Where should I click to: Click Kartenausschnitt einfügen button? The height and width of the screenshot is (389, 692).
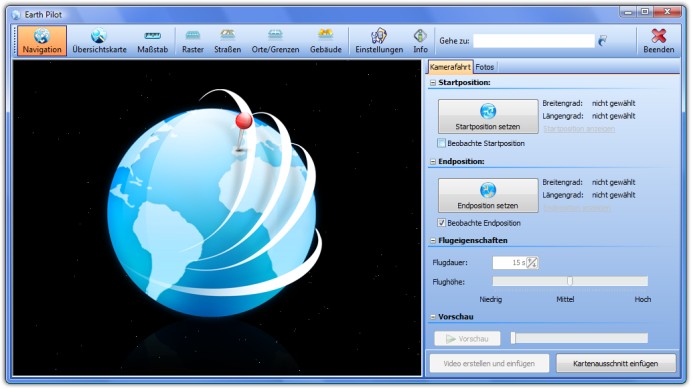click(x=616, y=363)
